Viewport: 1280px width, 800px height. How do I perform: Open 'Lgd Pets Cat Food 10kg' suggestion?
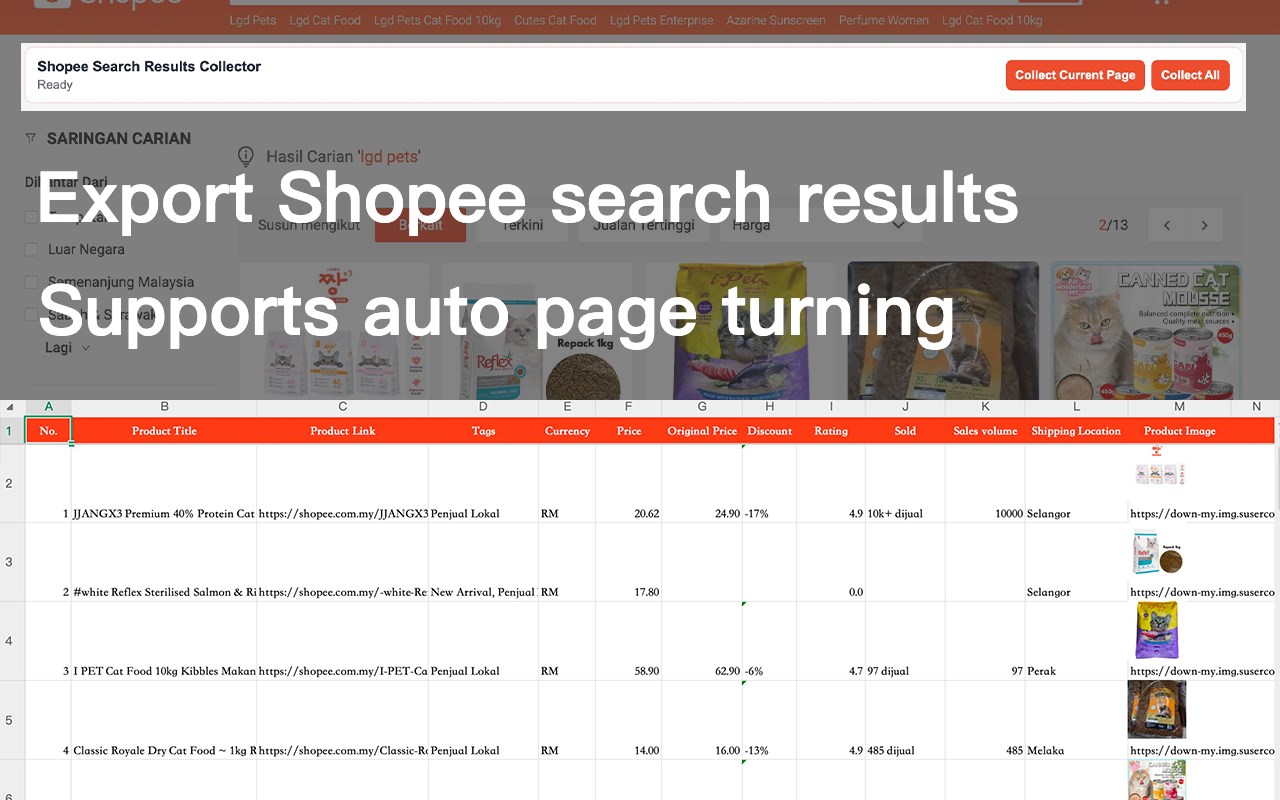pyautogui.click(x=438, y=20)
